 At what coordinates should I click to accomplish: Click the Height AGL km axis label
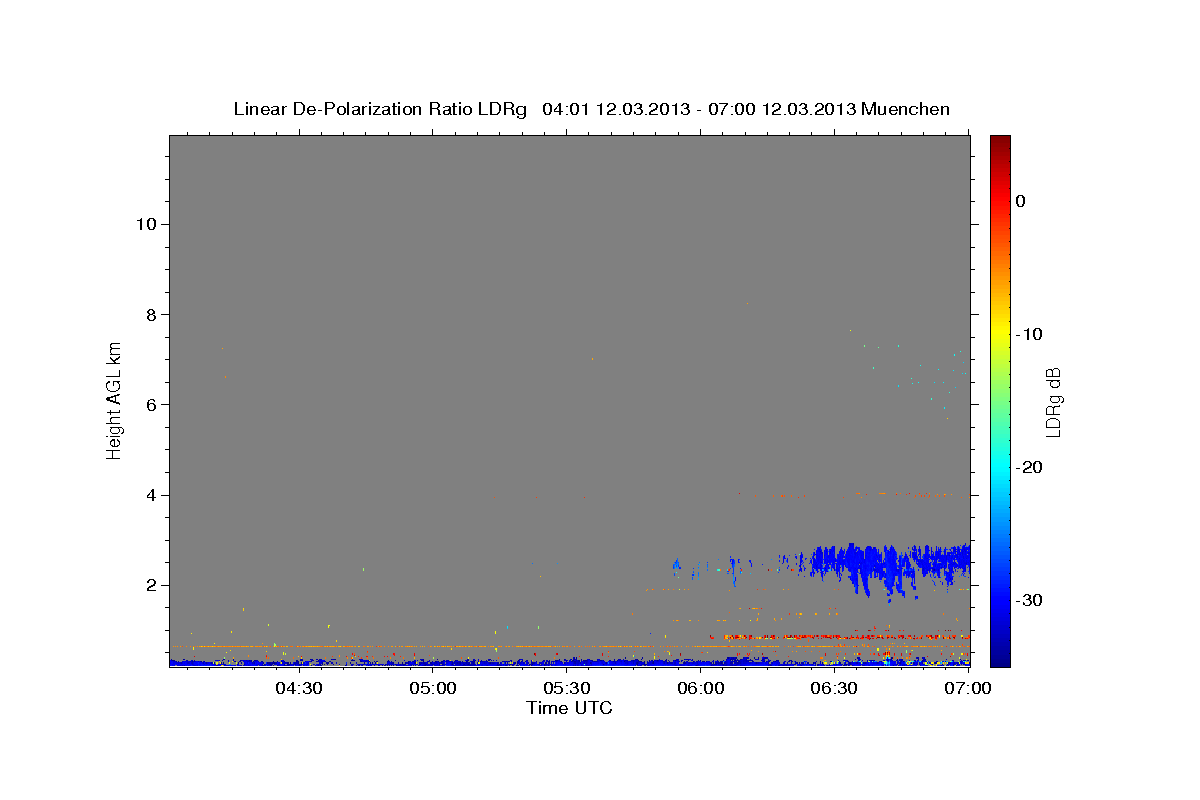[115, 399]
